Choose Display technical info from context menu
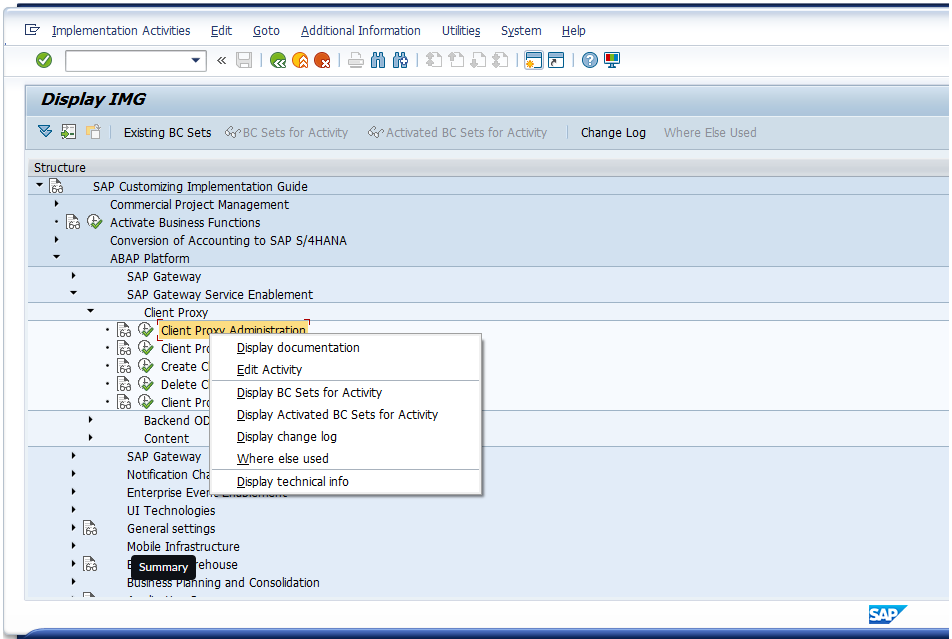The height and width of the screenshot is (639, 952). pos(346,481)
